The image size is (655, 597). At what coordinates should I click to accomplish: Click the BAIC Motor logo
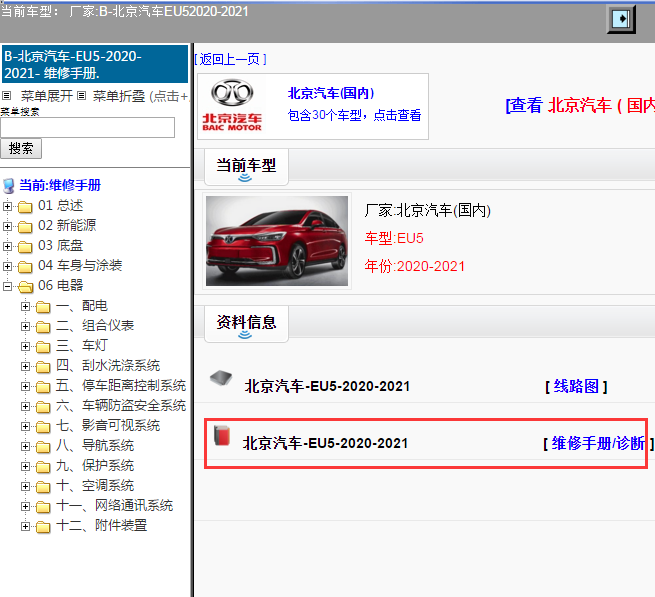[232, 105]
